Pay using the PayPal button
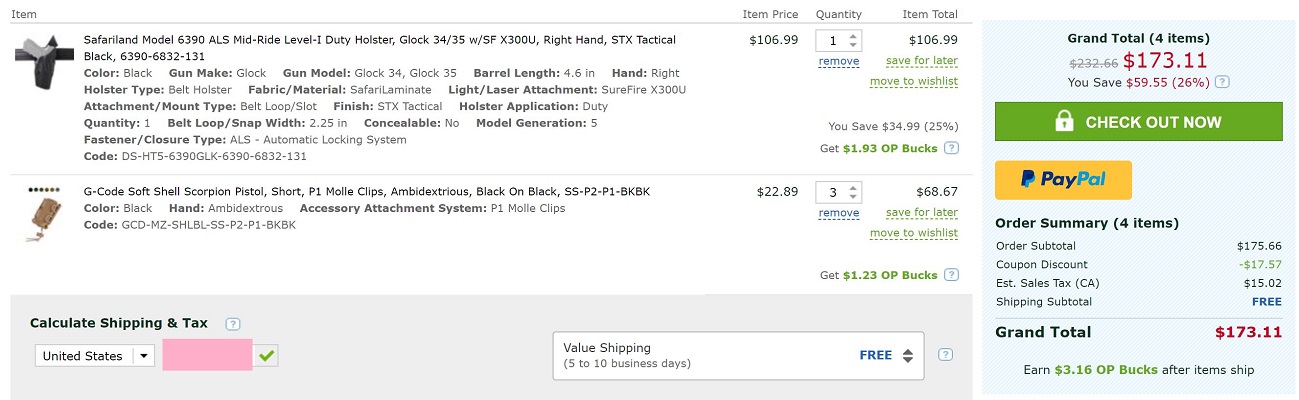1299x400 pixels. pyautogui.click(x=1063, y=180)
